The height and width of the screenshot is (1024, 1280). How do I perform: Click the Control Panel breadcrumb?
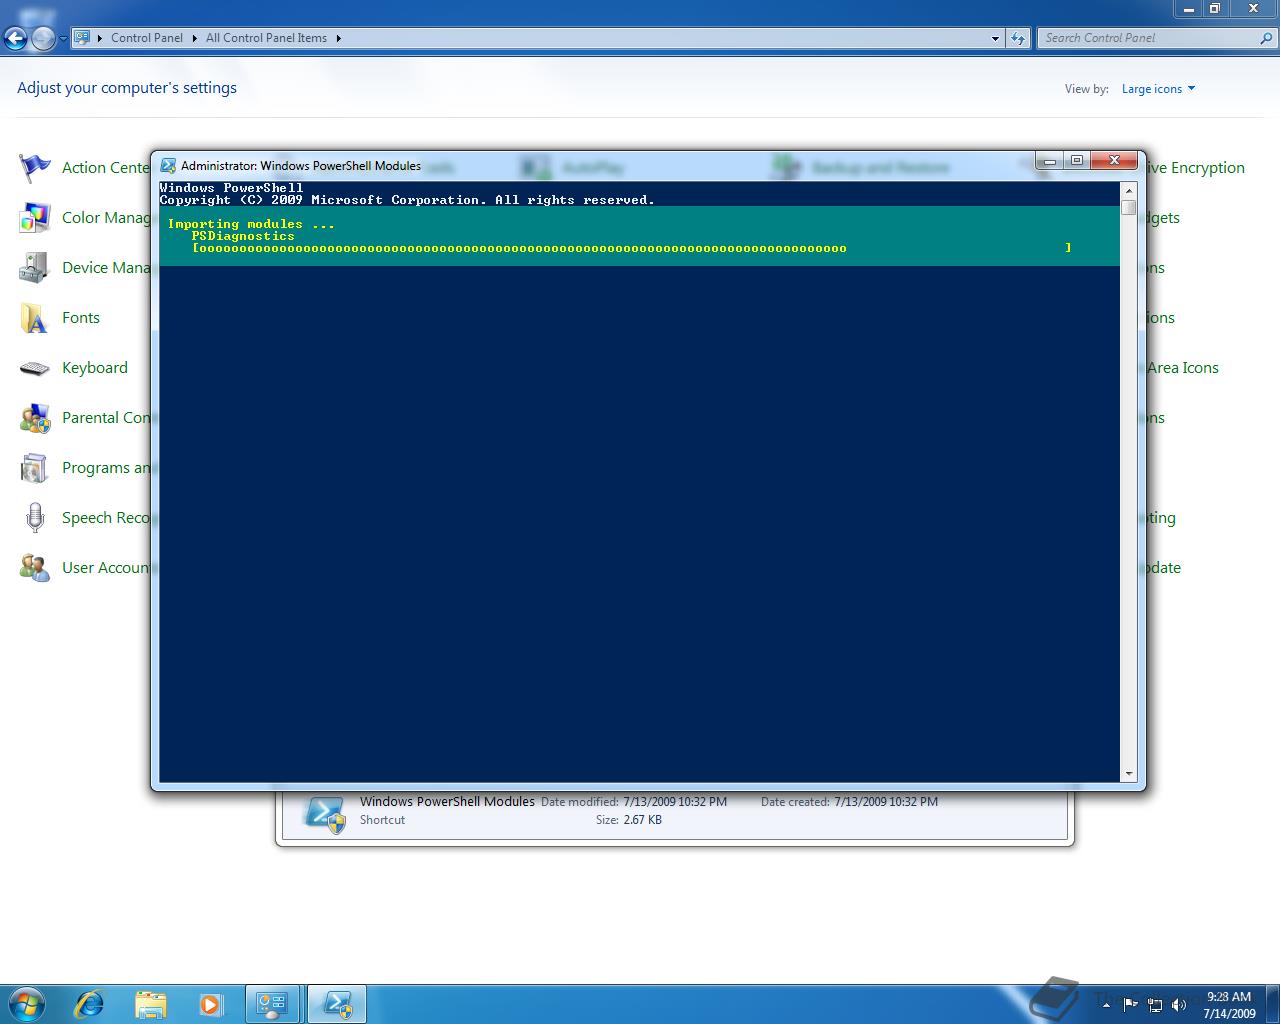[147, 38]
